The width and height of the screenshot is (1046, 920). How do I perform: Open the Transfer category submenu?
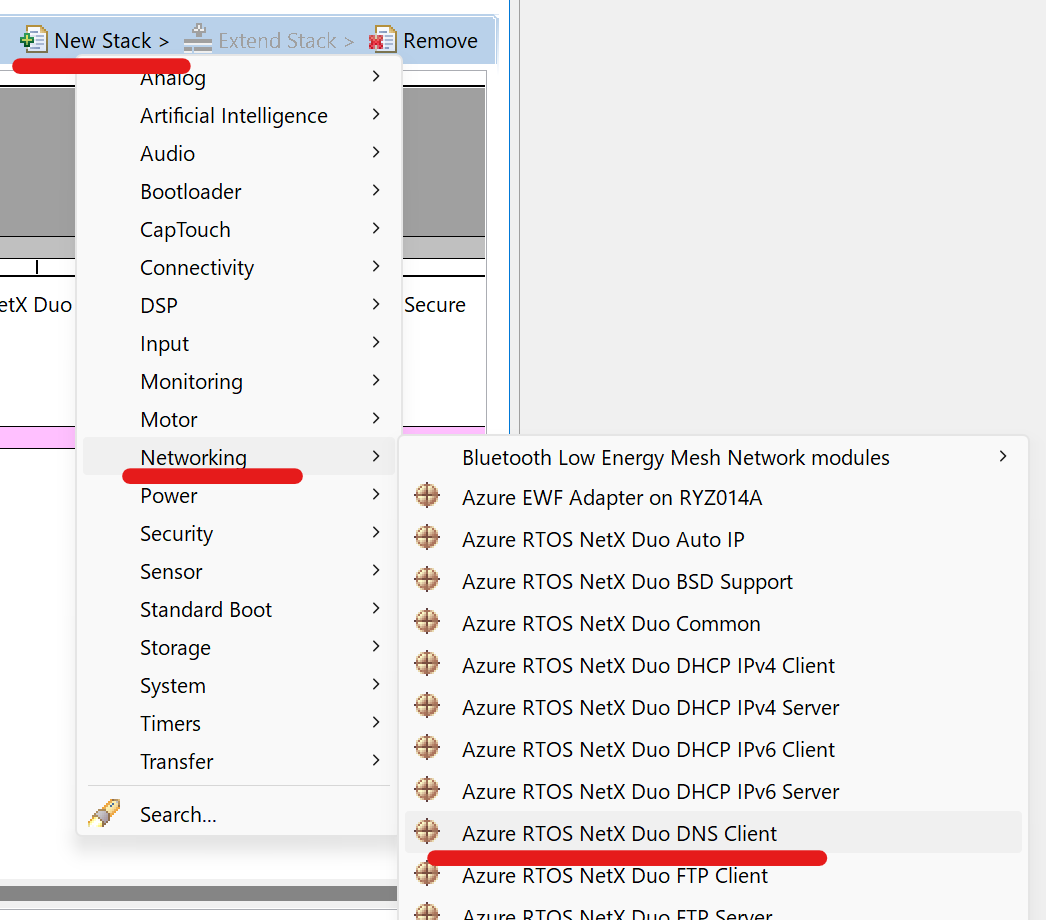click(239, 762)
